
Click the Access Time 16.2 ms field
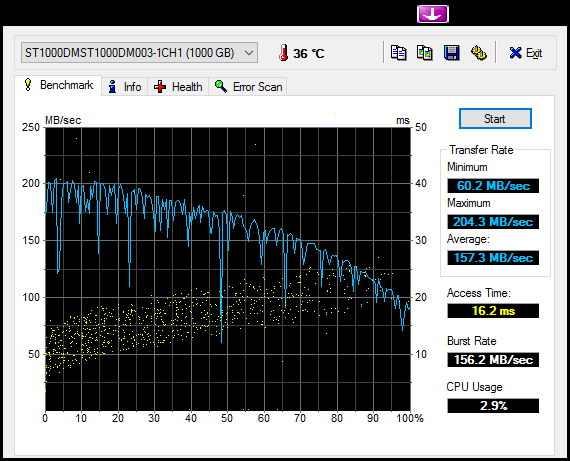point(493,311)
